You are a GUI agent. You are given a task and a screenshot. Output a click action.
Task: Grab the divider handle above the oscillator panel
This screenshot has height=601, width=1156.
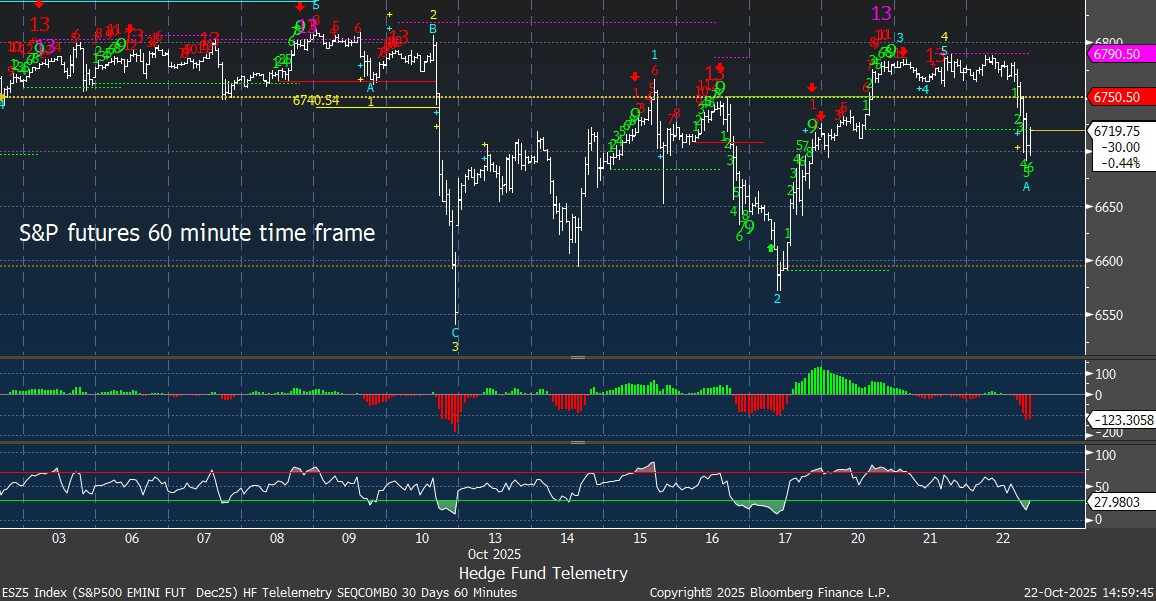[x=577, y=442]
